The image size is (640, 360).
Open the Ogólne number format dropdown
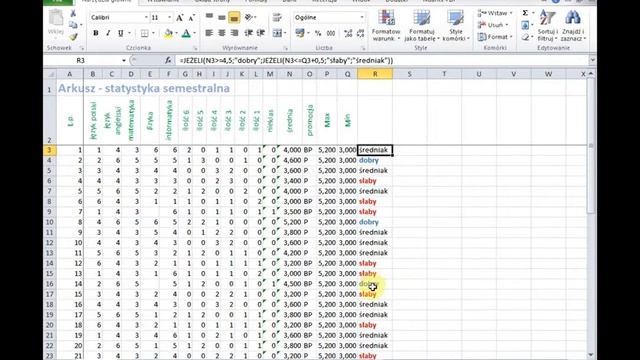[362, 18]
